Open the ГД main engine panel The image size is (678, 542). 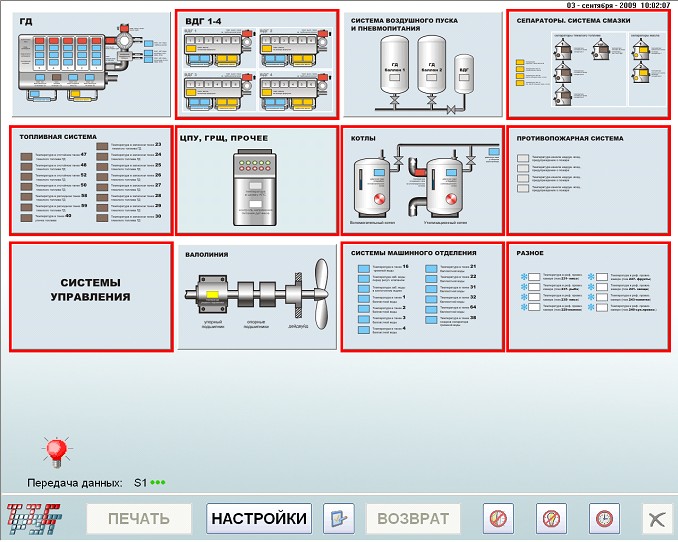coord(91,64)
